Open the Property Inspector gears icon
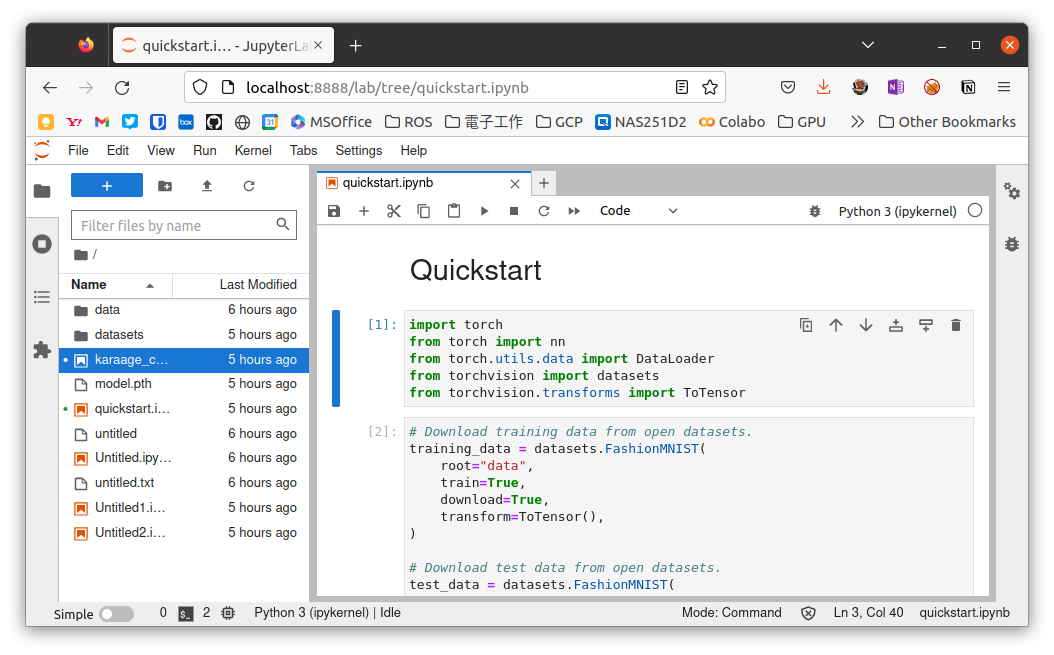 click(1012, 191)
